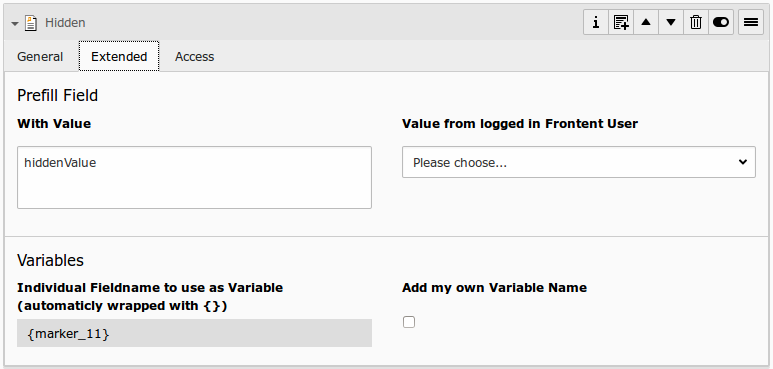Switch to the Access tab
Viewport: 773px width, 369px height.
(x=194, y=57)
